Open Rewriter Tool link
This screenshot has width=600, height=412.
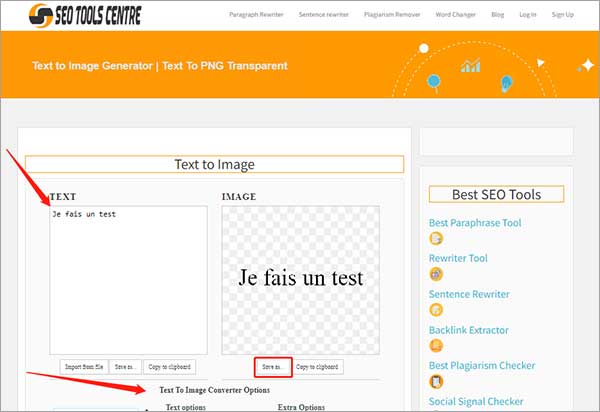point(458,258)
